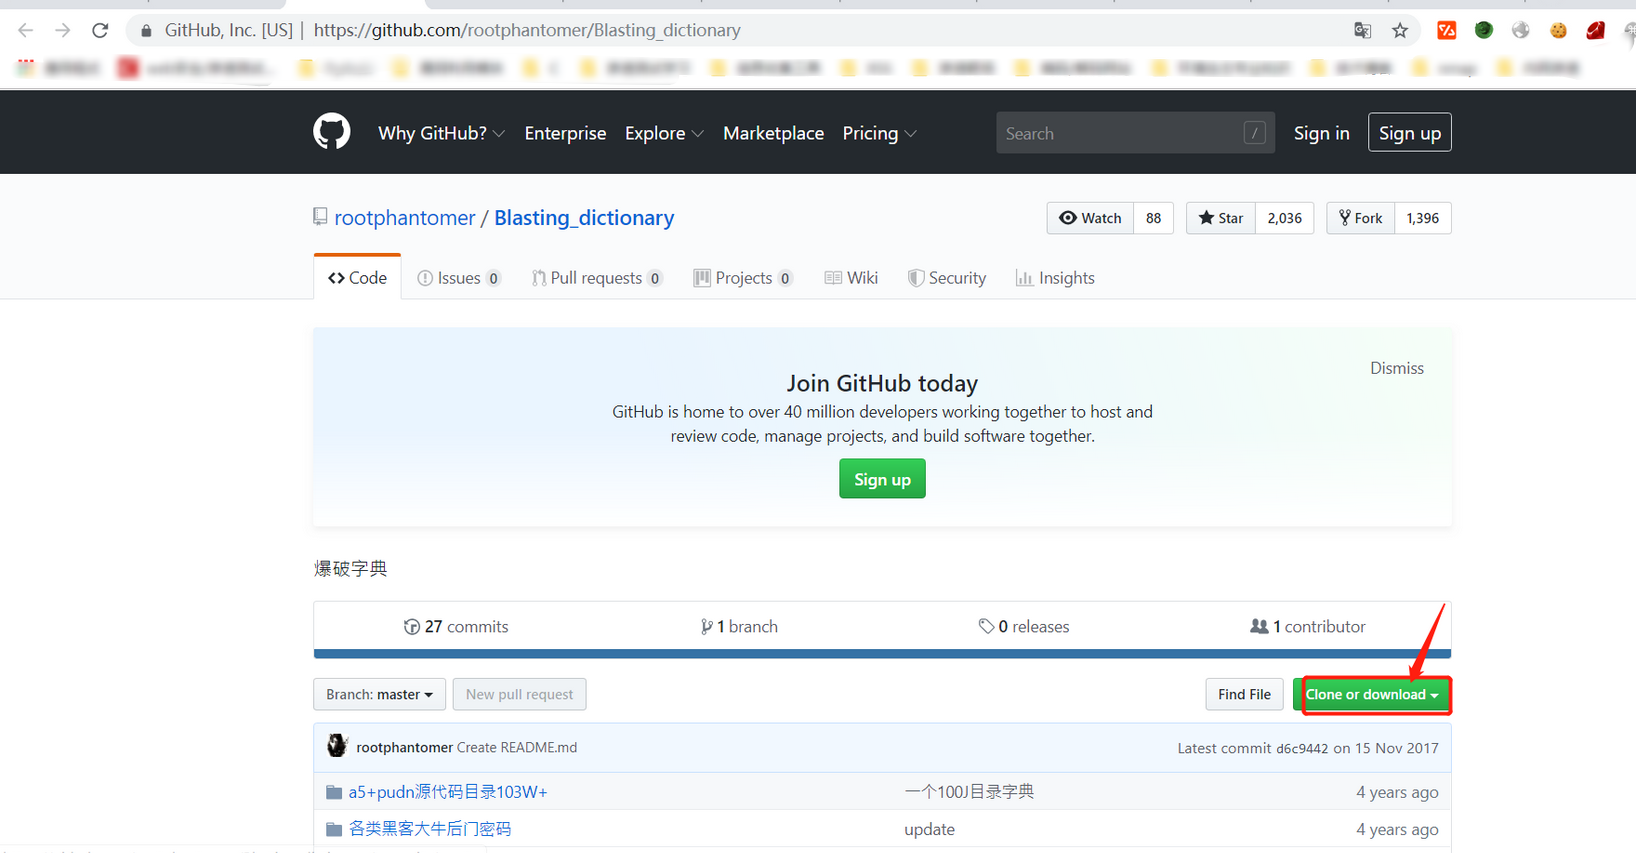The height and width of the screenshot is (853, 1636).
Task: Open the Wiki tab
Action: coord(851,278)
